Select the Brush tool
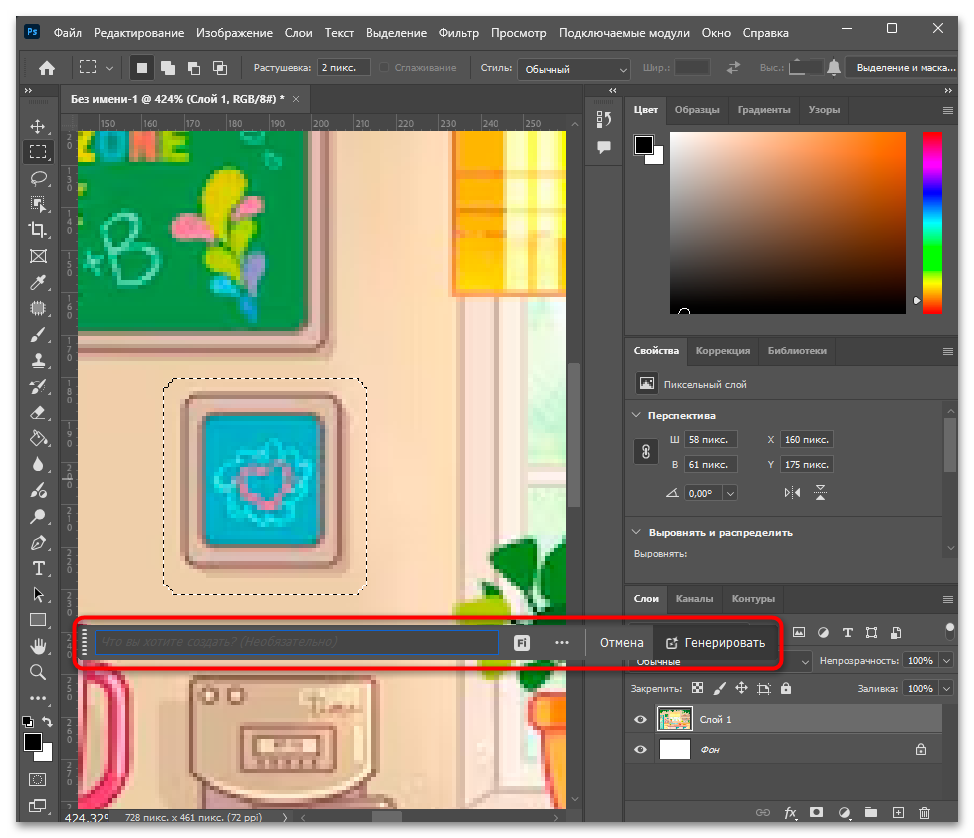Viewport: 974px width, 838px height. (38, 335)
